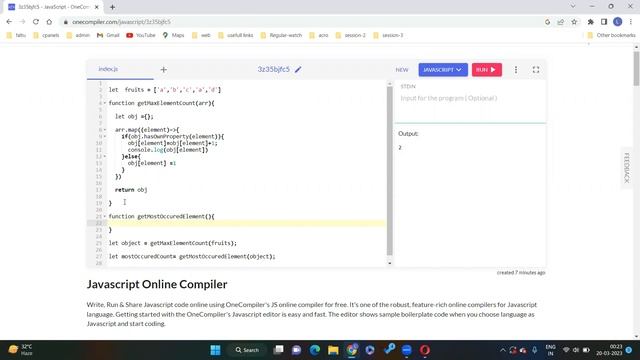The height and width of the screenshot is (360, 640).
Task: Collapse the else block fold arrow
Action: [105, 156]
